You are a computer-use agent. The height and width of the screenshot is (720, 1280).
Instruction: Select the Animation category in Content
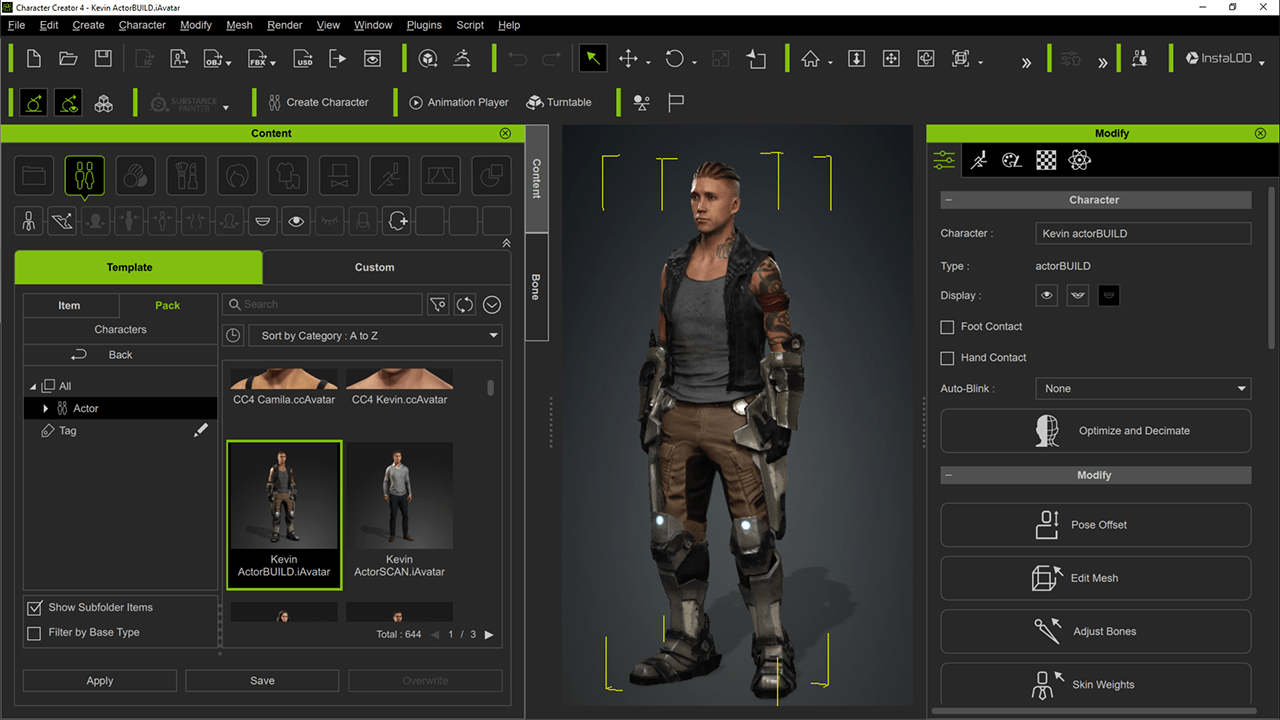click(389, 176)
